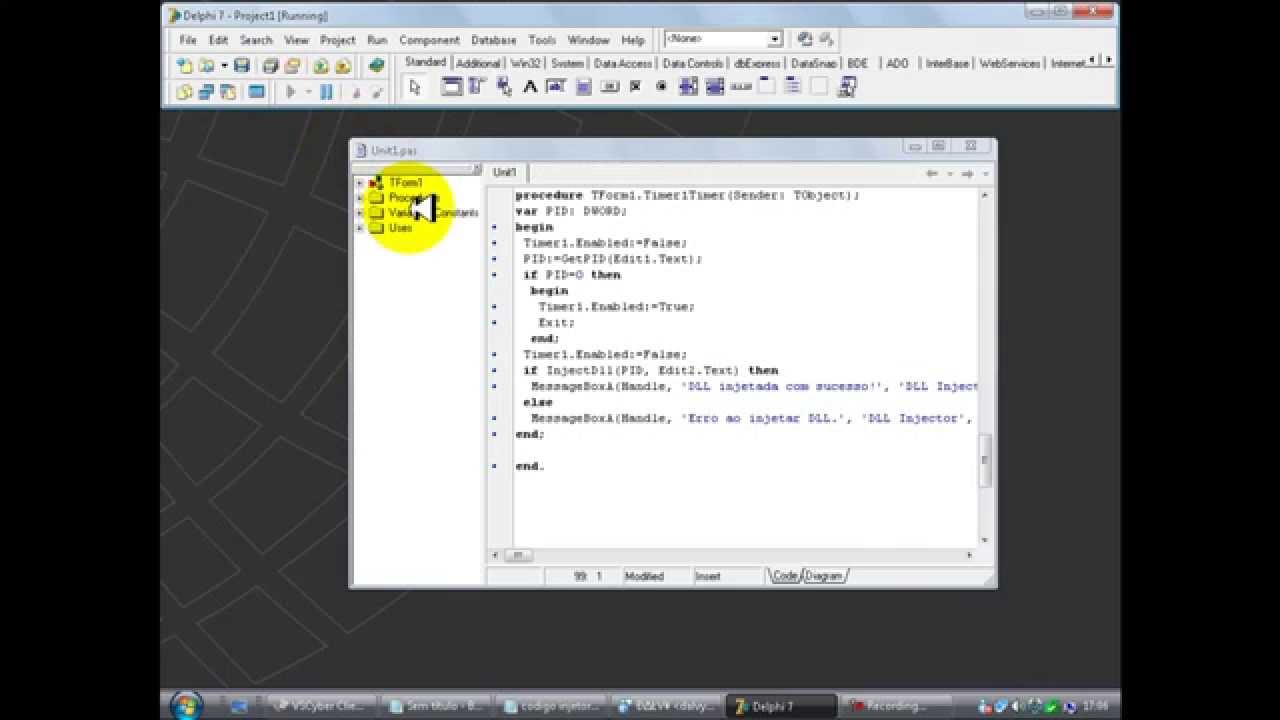
Task: Select the MainMenu component icon
Action: (x=478, y=87)
